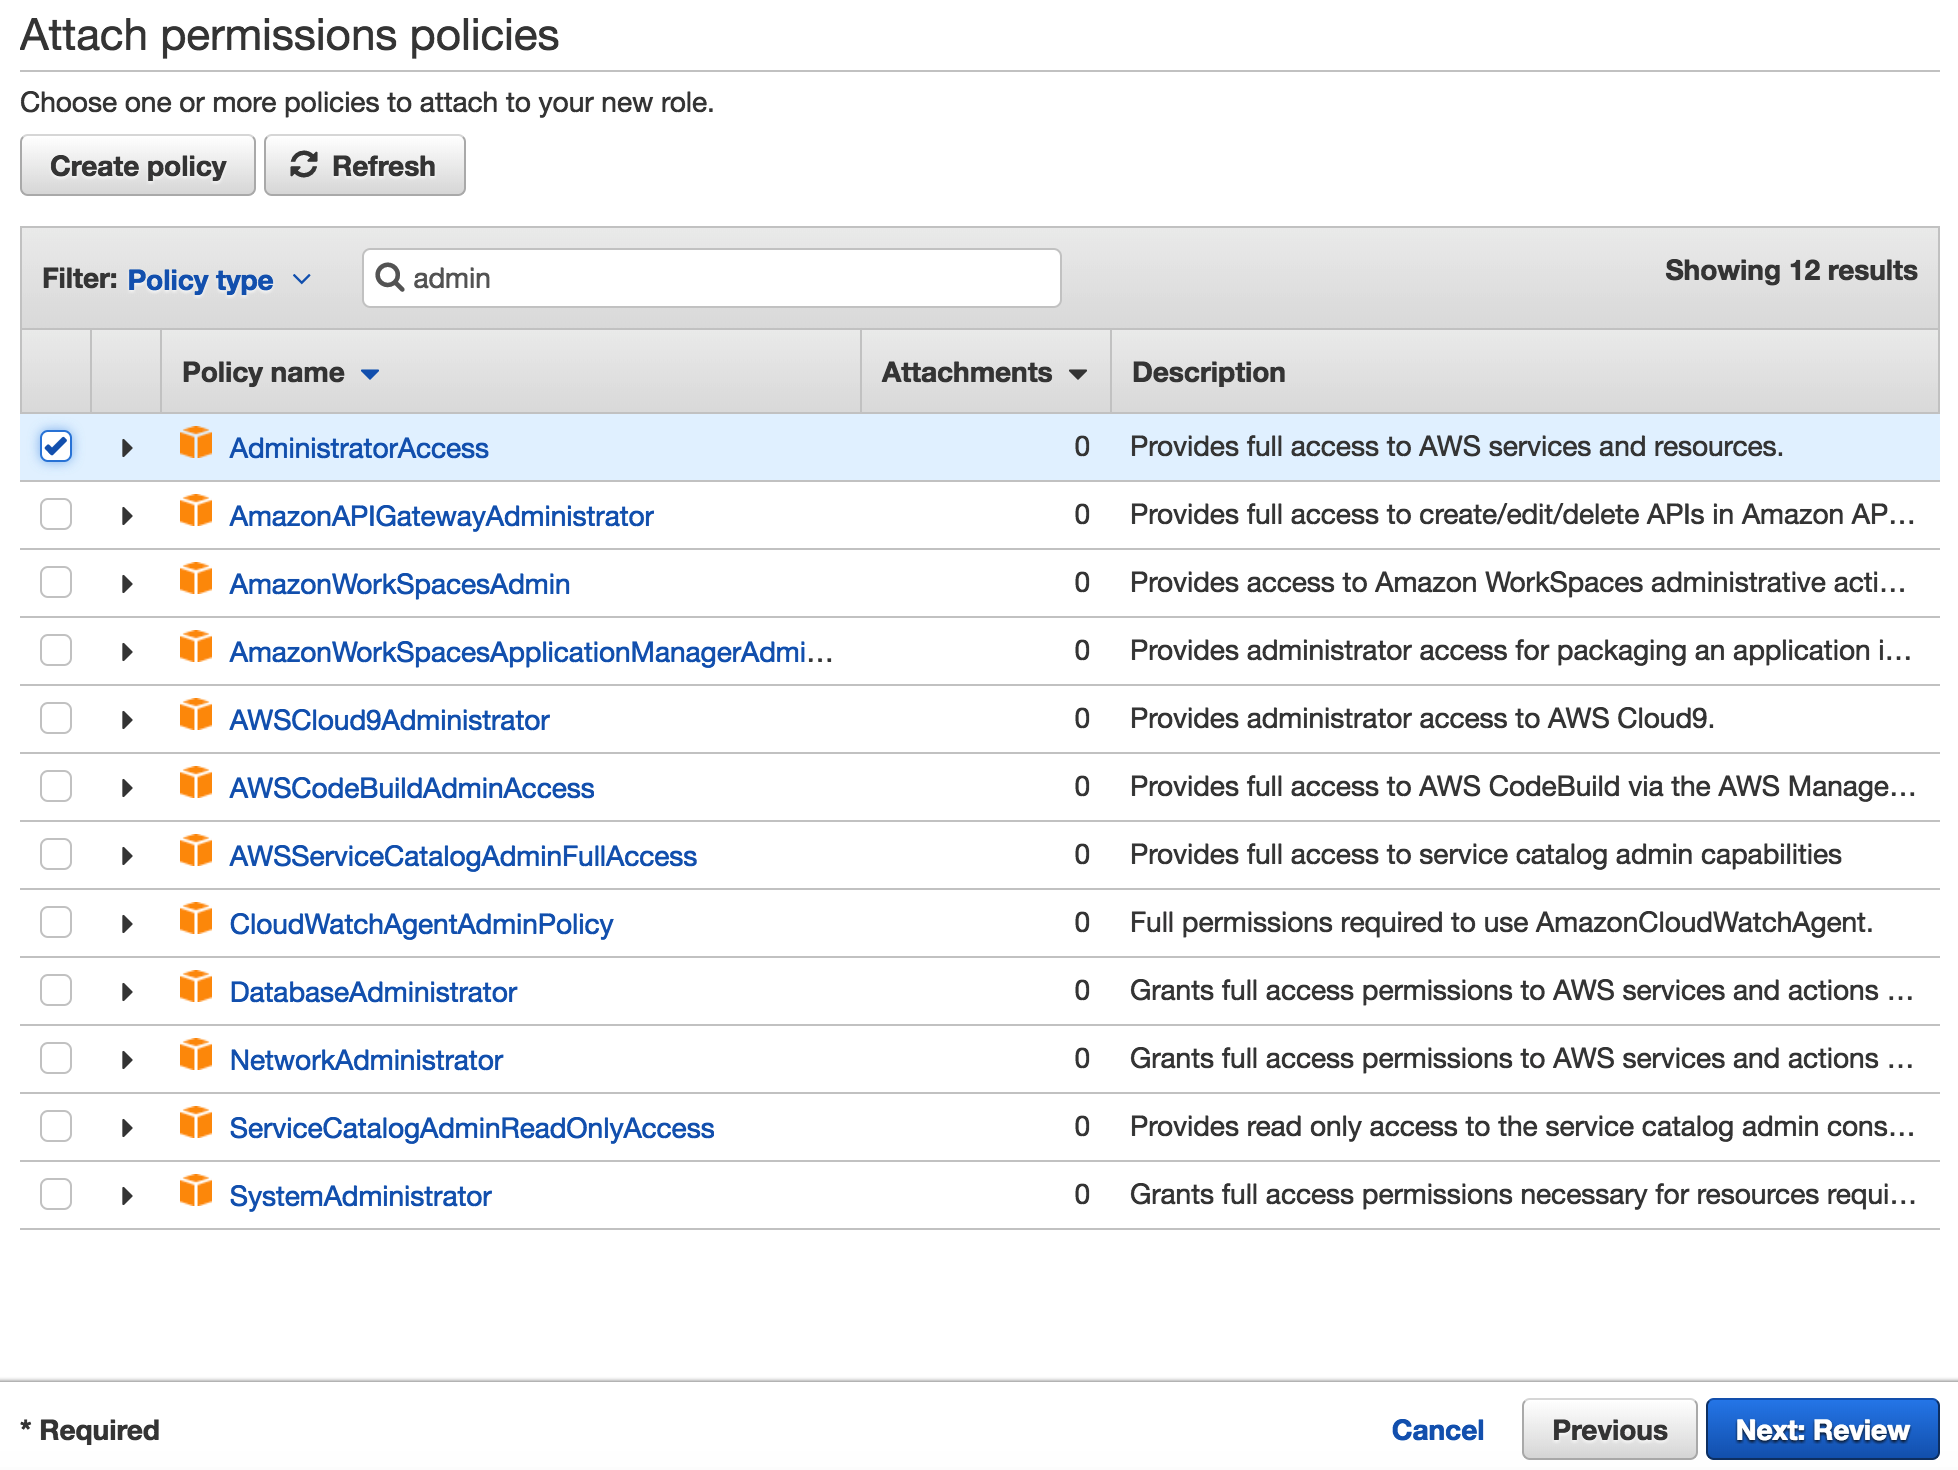
Task: Open the Policy type filter dropdown
Action: [x=219, y=279]
